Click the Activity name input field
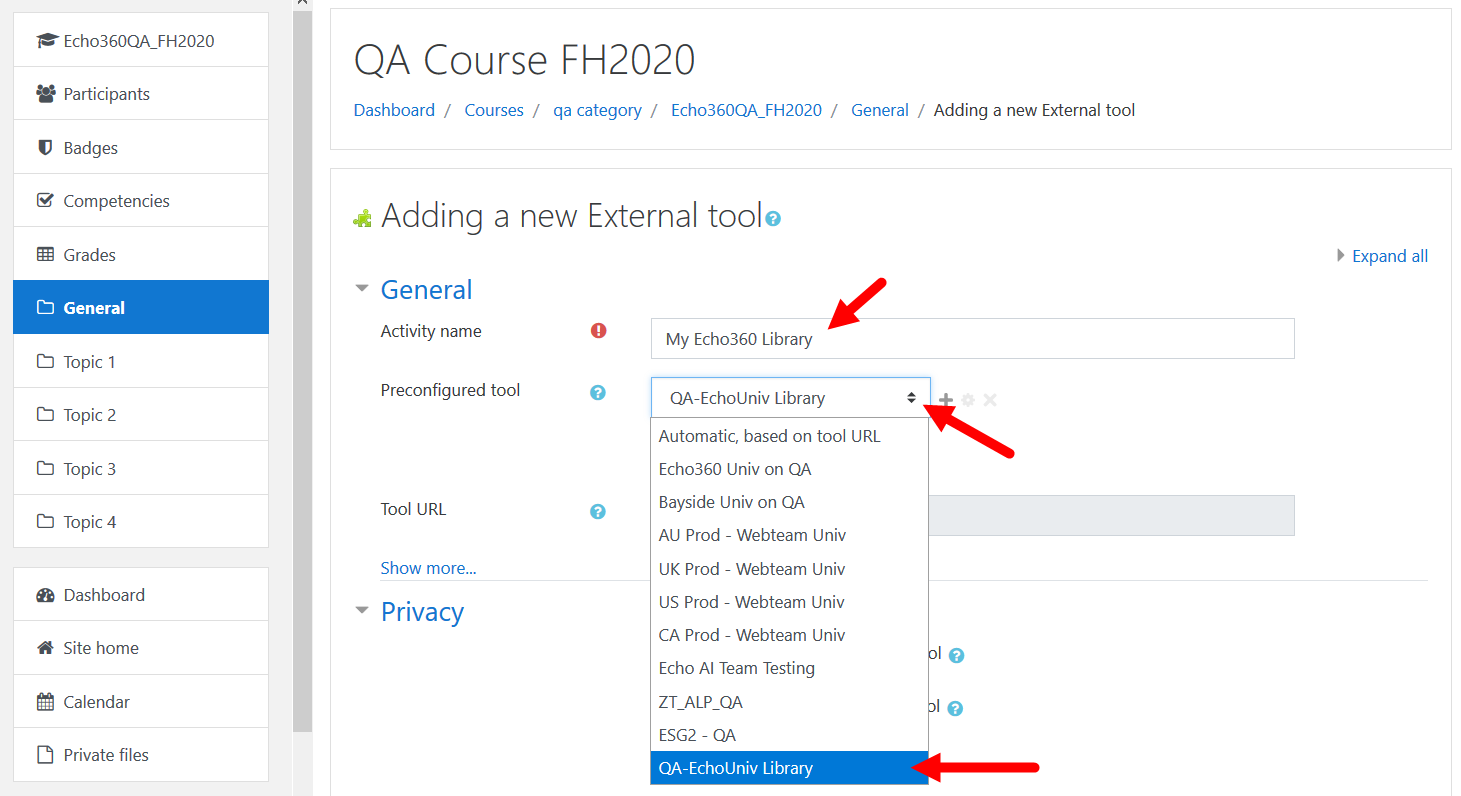This screenshot has width=1461, height=796. pos(972,339)
